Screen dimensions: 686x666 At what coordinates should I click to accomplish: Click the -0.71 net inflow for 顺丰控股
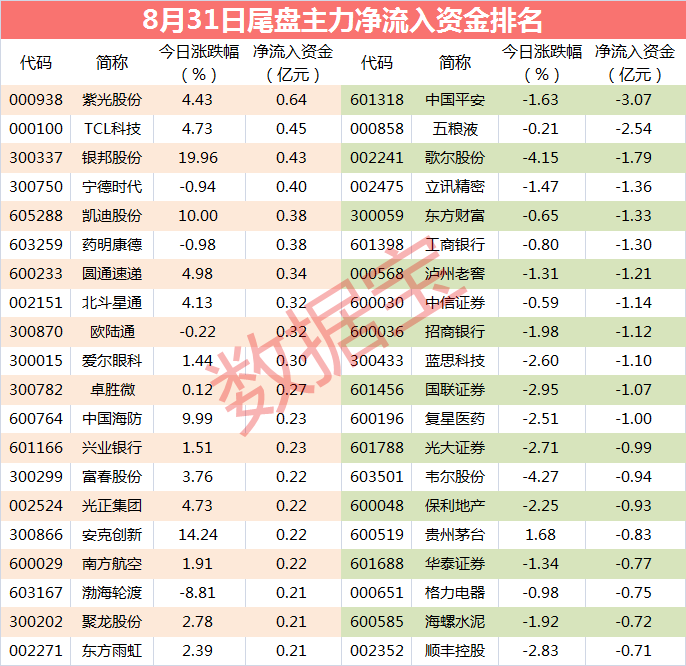point(634,651)
